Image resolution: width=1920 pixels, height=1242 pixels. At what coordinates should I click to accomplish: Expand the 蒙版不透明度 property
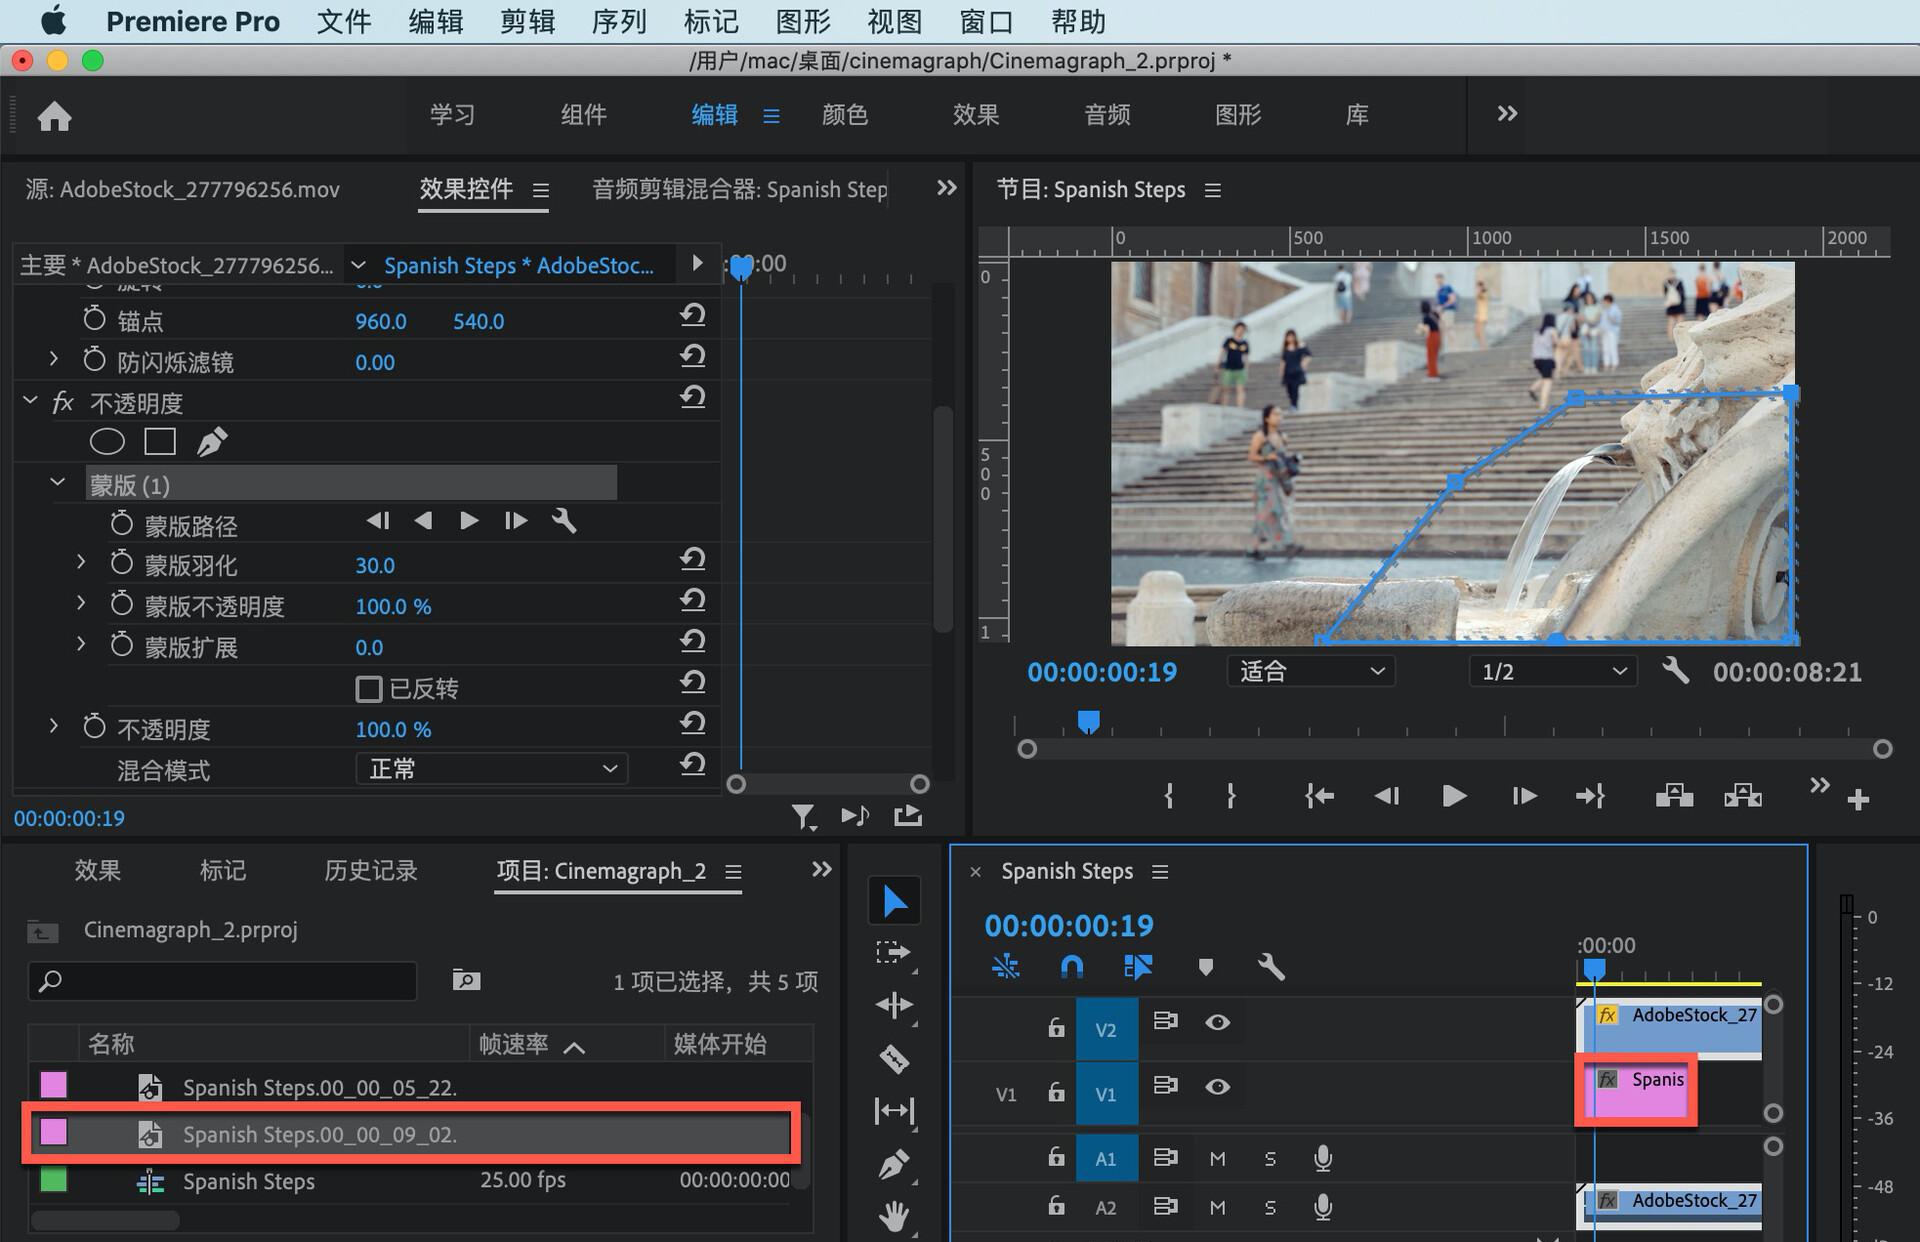coord(81,604)
